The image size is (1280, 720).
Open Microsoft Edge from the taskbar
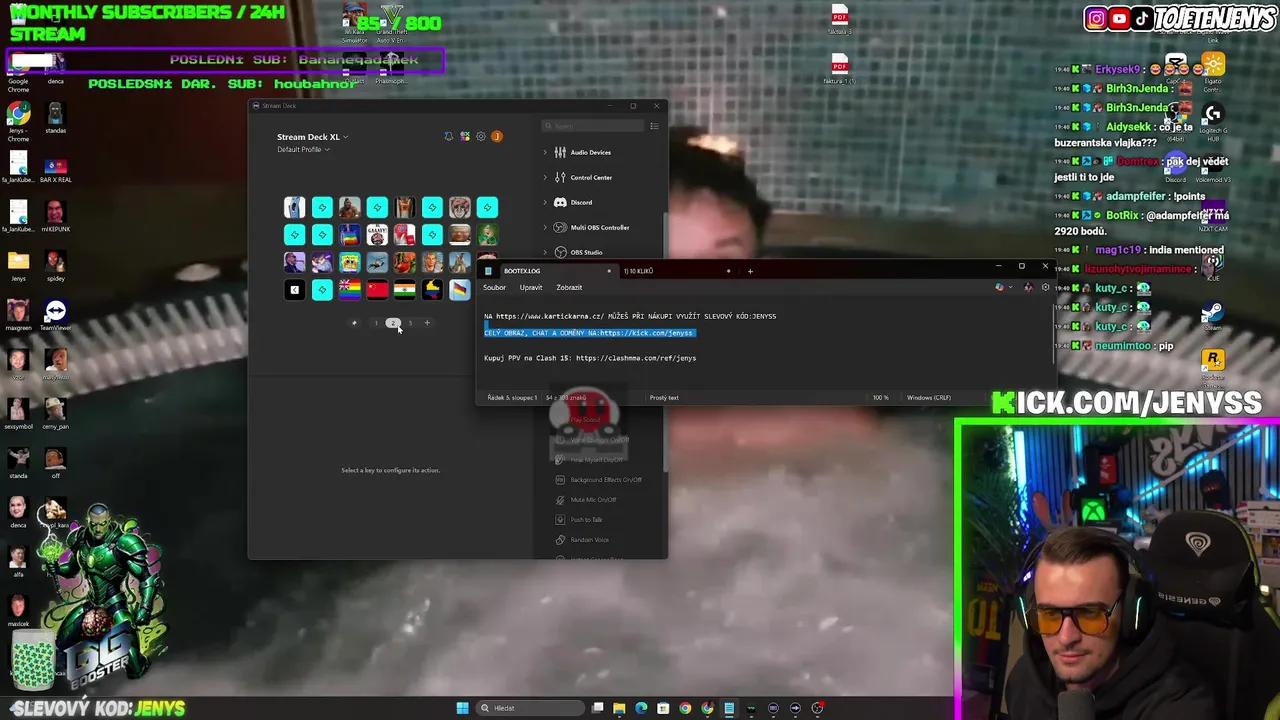point(641,708)
